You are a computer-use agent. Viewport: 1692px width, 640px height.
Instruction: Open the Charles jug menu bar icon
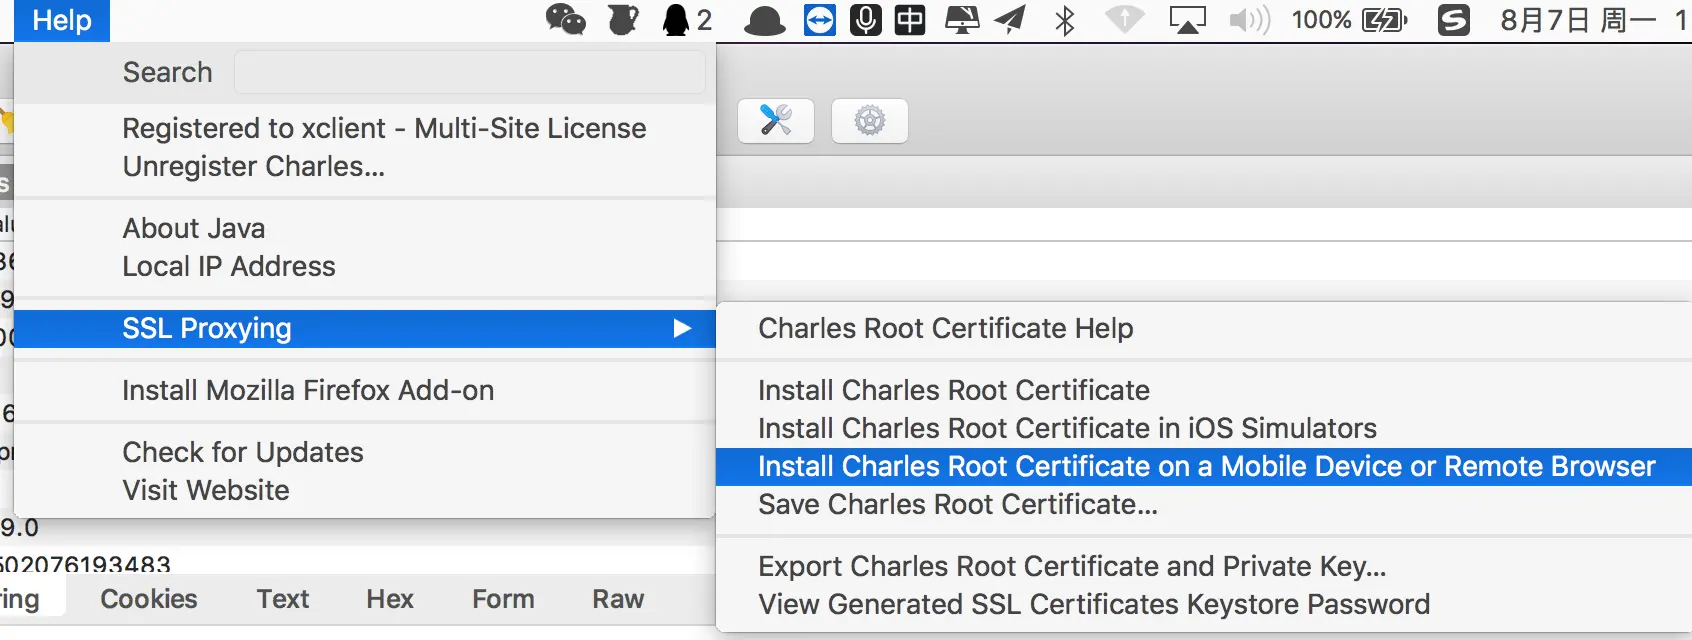(x=623, y=20)
